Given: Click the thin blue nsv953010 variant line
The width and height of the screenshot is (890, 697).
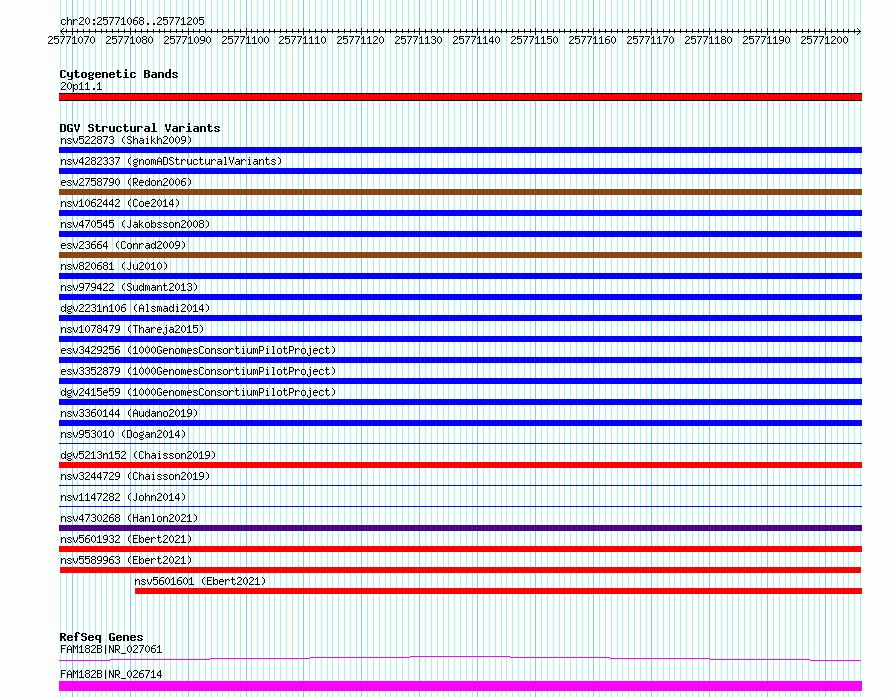Looking at the screenshot, I should [460, 443].
